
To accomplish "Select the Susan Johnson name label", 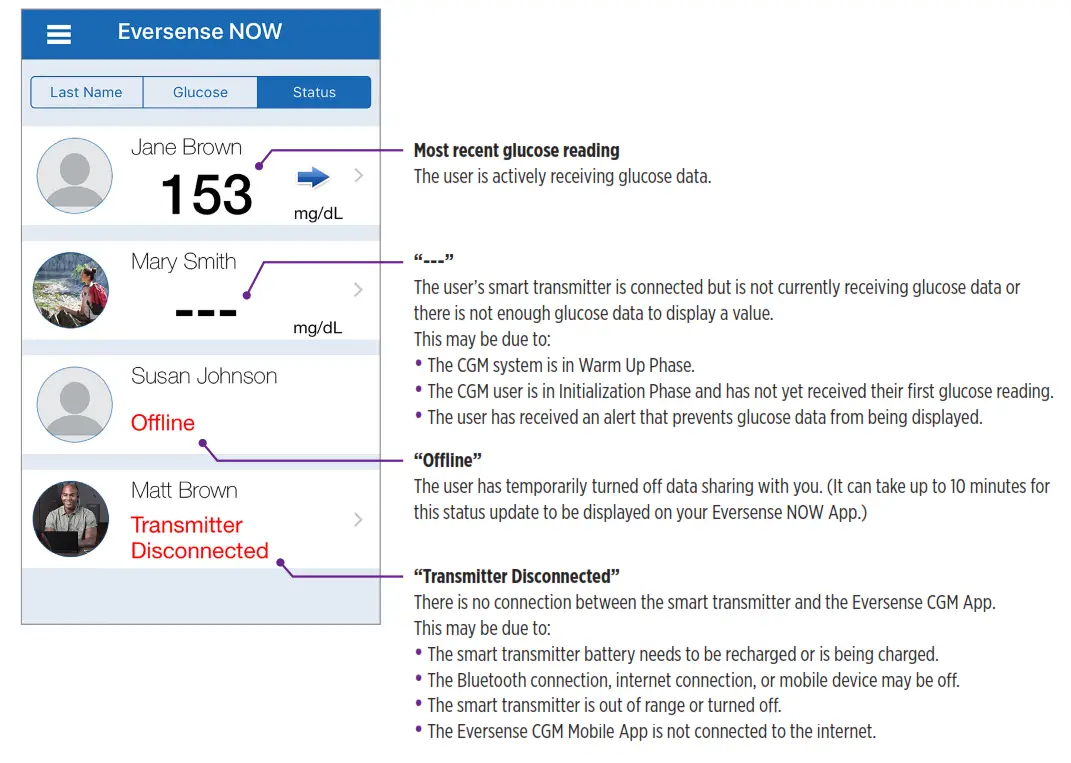I will click(204, 376).
